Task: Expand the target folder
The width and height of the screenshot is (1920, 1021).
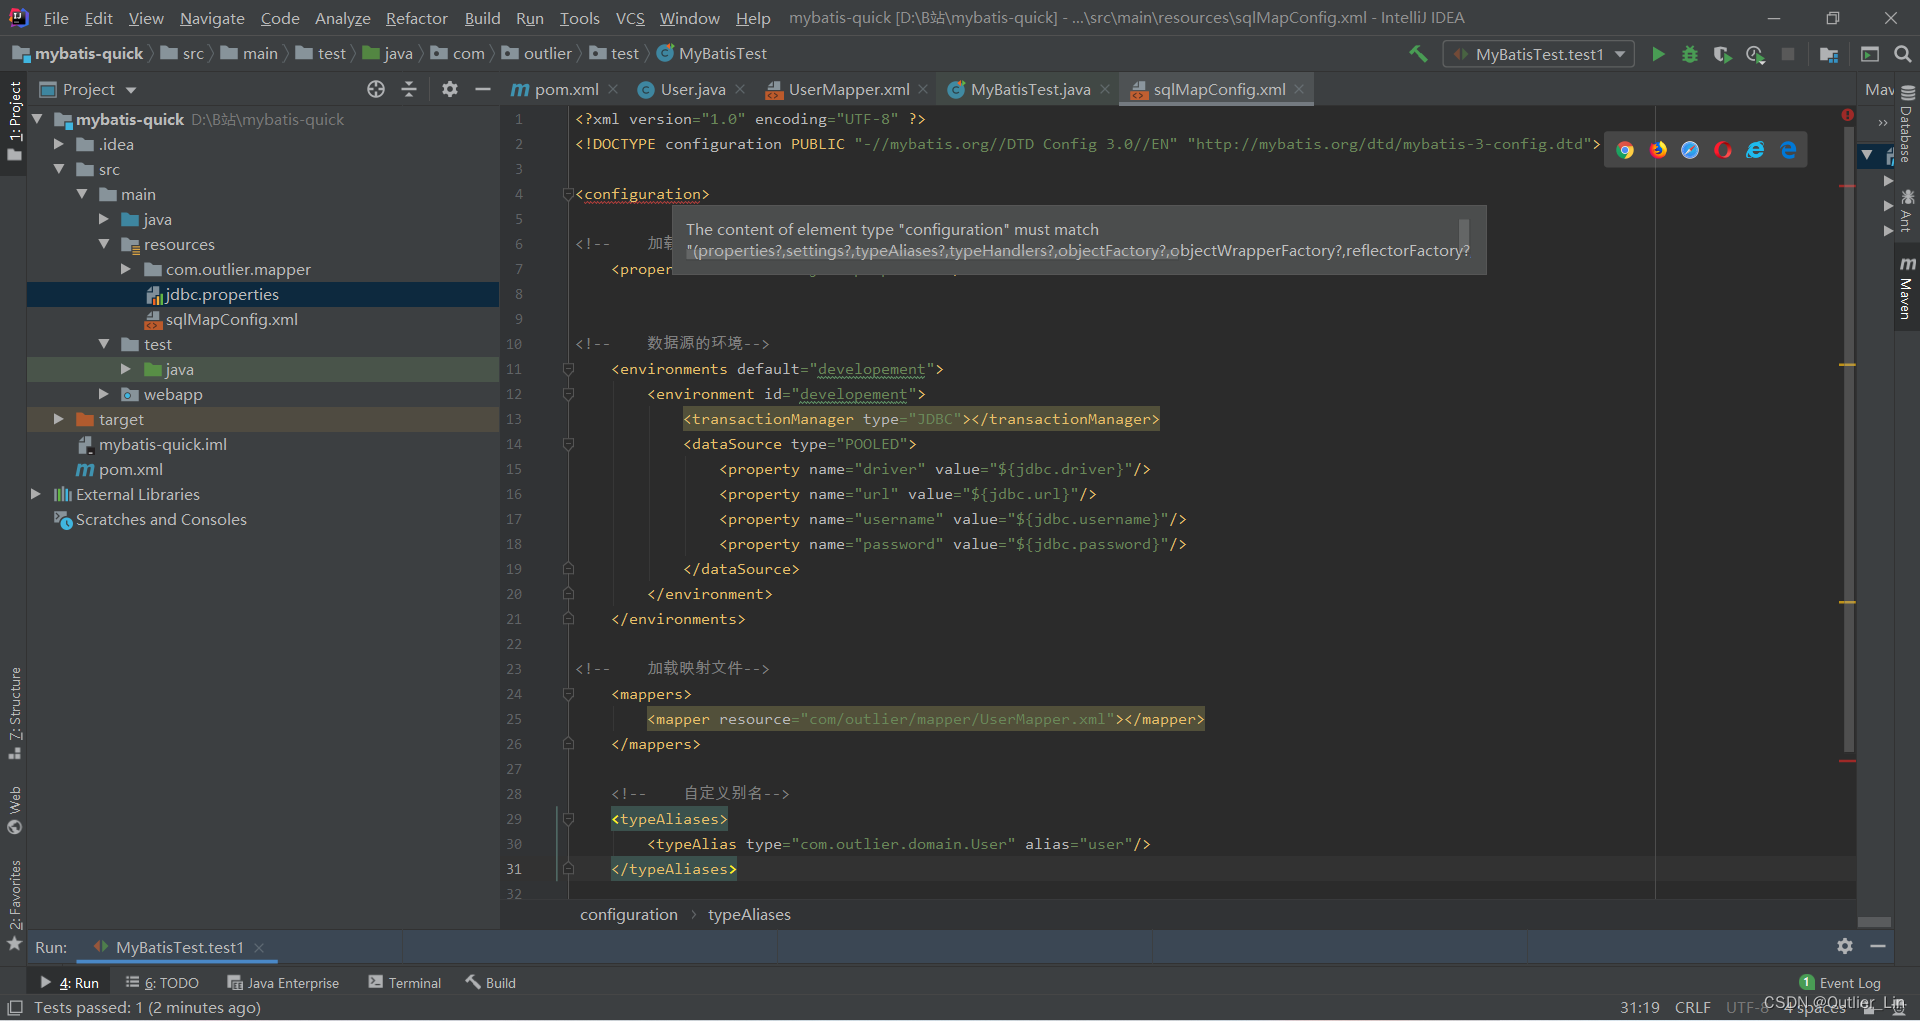Action: pyautogui.click(x=59, y=419)
